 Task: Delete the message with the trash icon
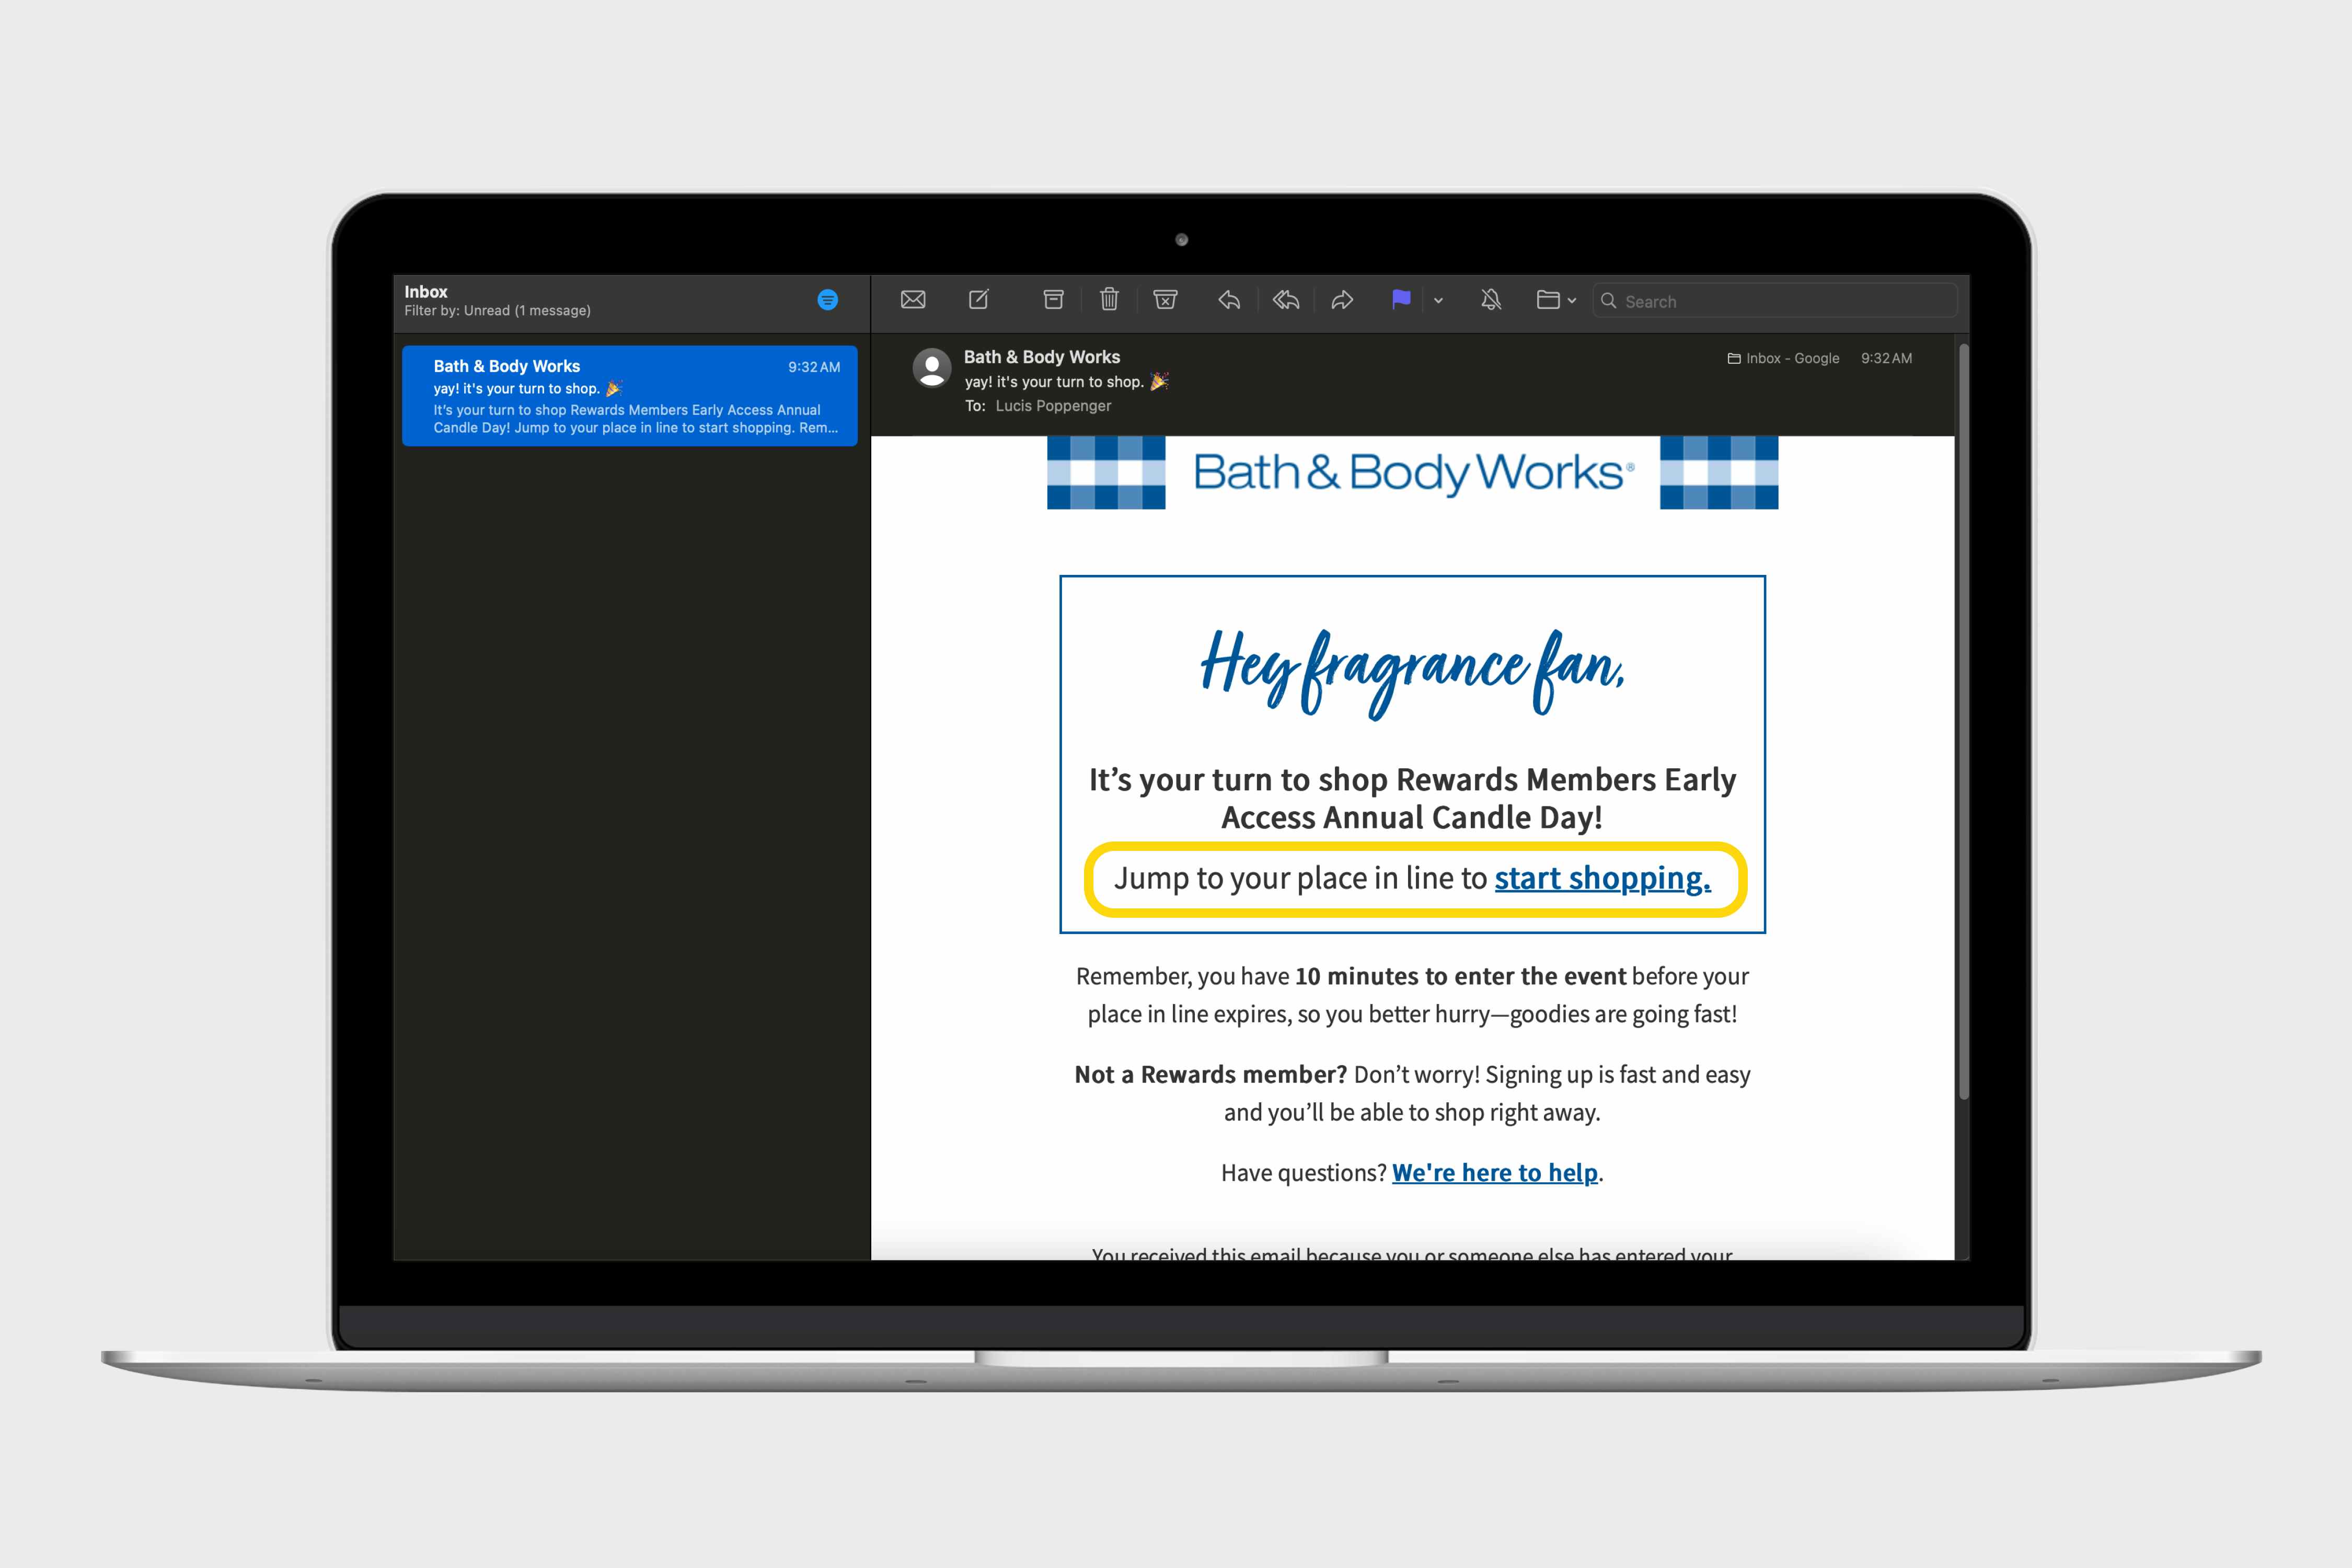click(x=1109, y=300)
